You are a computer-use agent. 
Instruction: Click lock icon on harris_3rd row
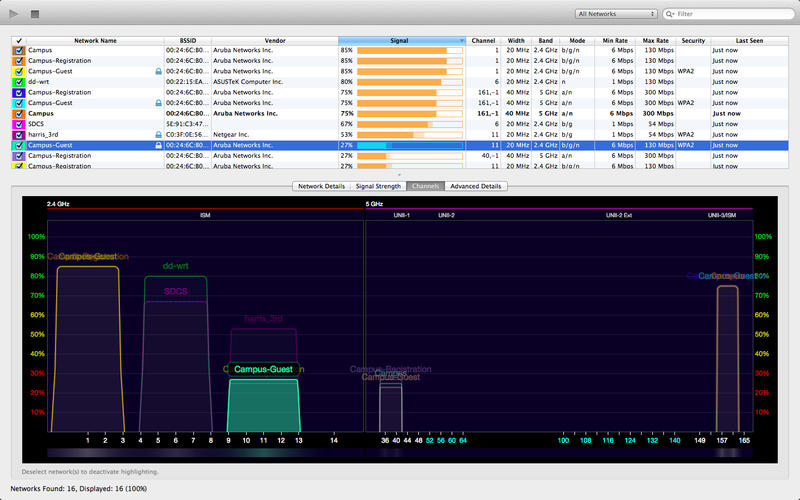coord(158,134)
